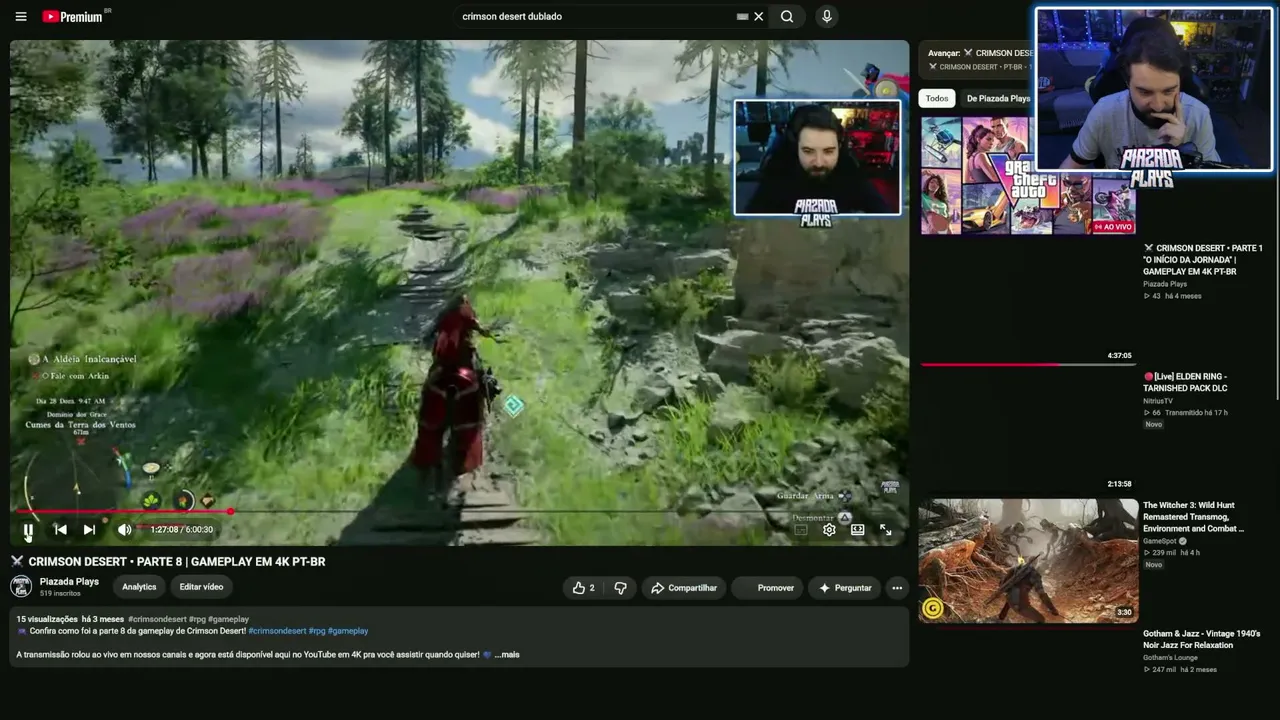Enter fullscreen mode
The height and width of the screenshot is (720, 1280).
coord(885,530)
